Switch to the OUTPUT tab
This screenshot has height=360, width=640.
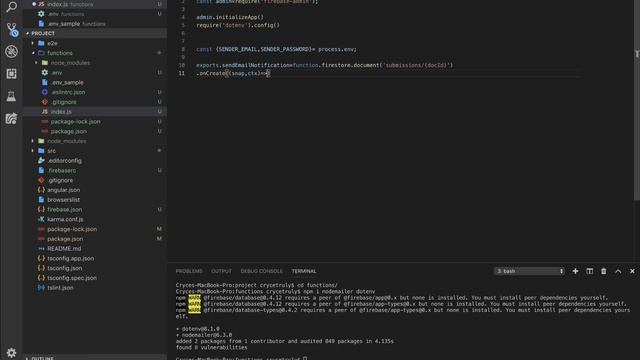tap(221, 271)
